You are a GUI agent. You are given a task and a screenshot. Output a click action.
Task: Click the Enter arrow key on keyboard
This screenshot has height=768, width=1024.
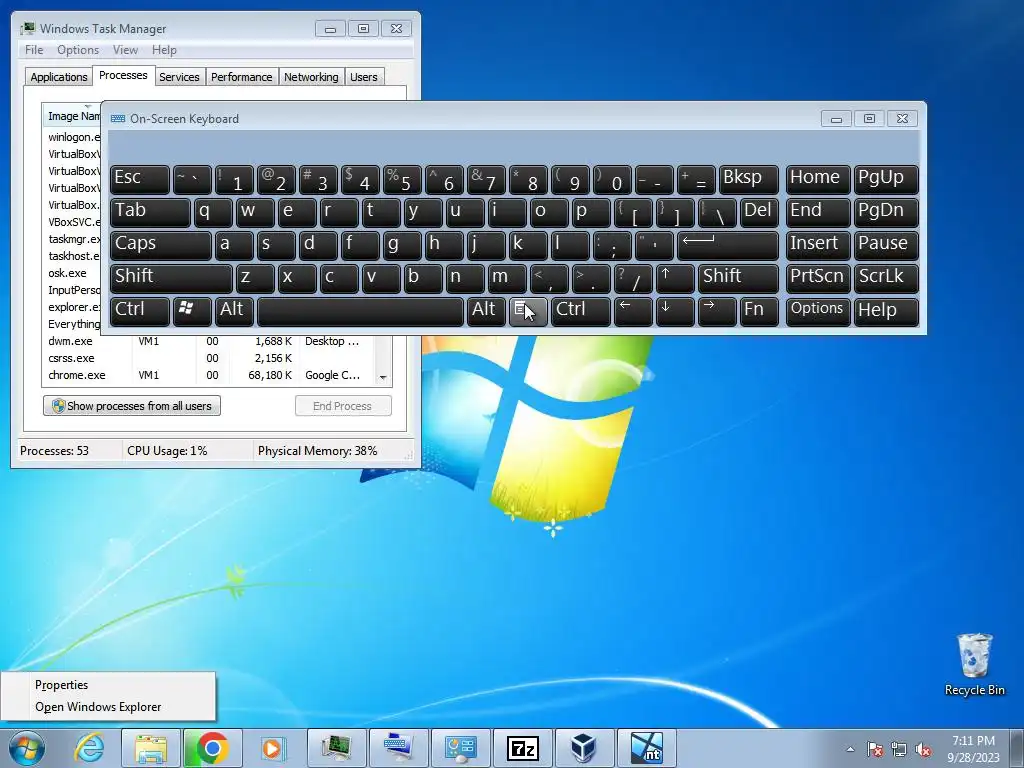point(727,245)
